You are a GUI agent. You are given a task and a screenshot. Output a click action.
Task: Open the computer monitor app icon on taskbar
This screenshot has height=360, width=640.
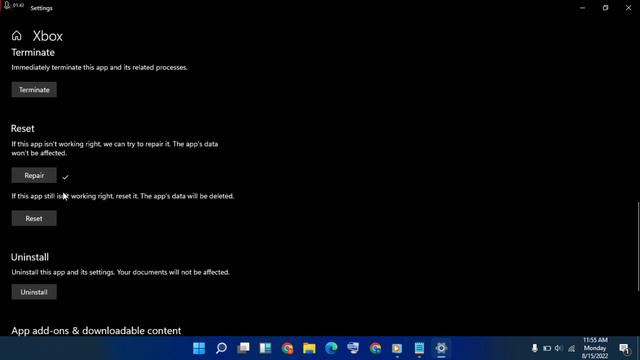pyautogui.click(x=353, y=348)
